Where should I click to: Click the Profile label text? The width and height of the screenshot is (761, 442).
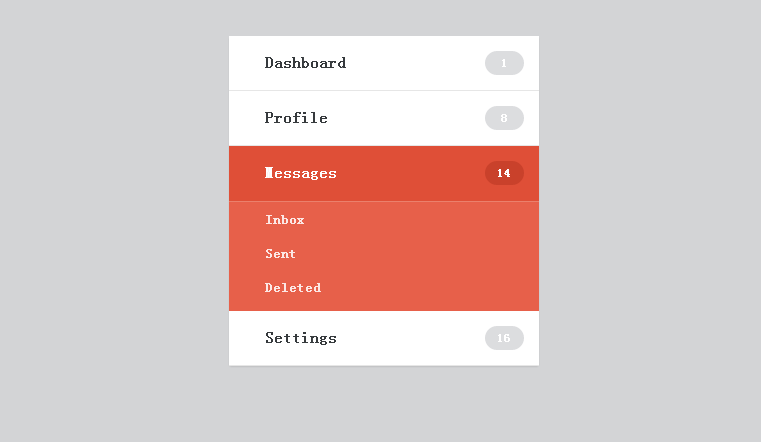pos(296,118)
